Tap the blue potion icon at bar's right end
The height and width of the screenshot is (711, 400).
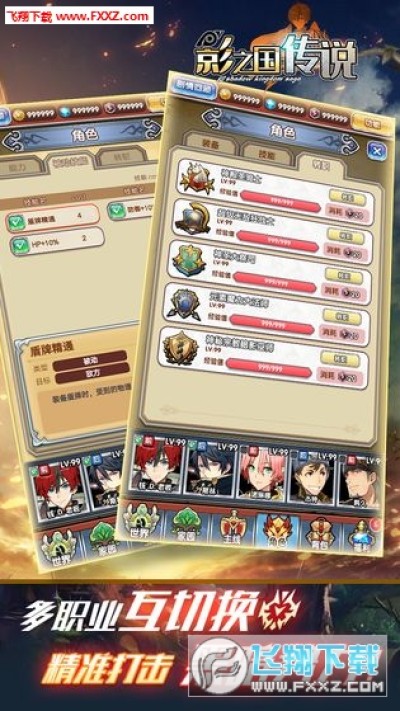361,537
